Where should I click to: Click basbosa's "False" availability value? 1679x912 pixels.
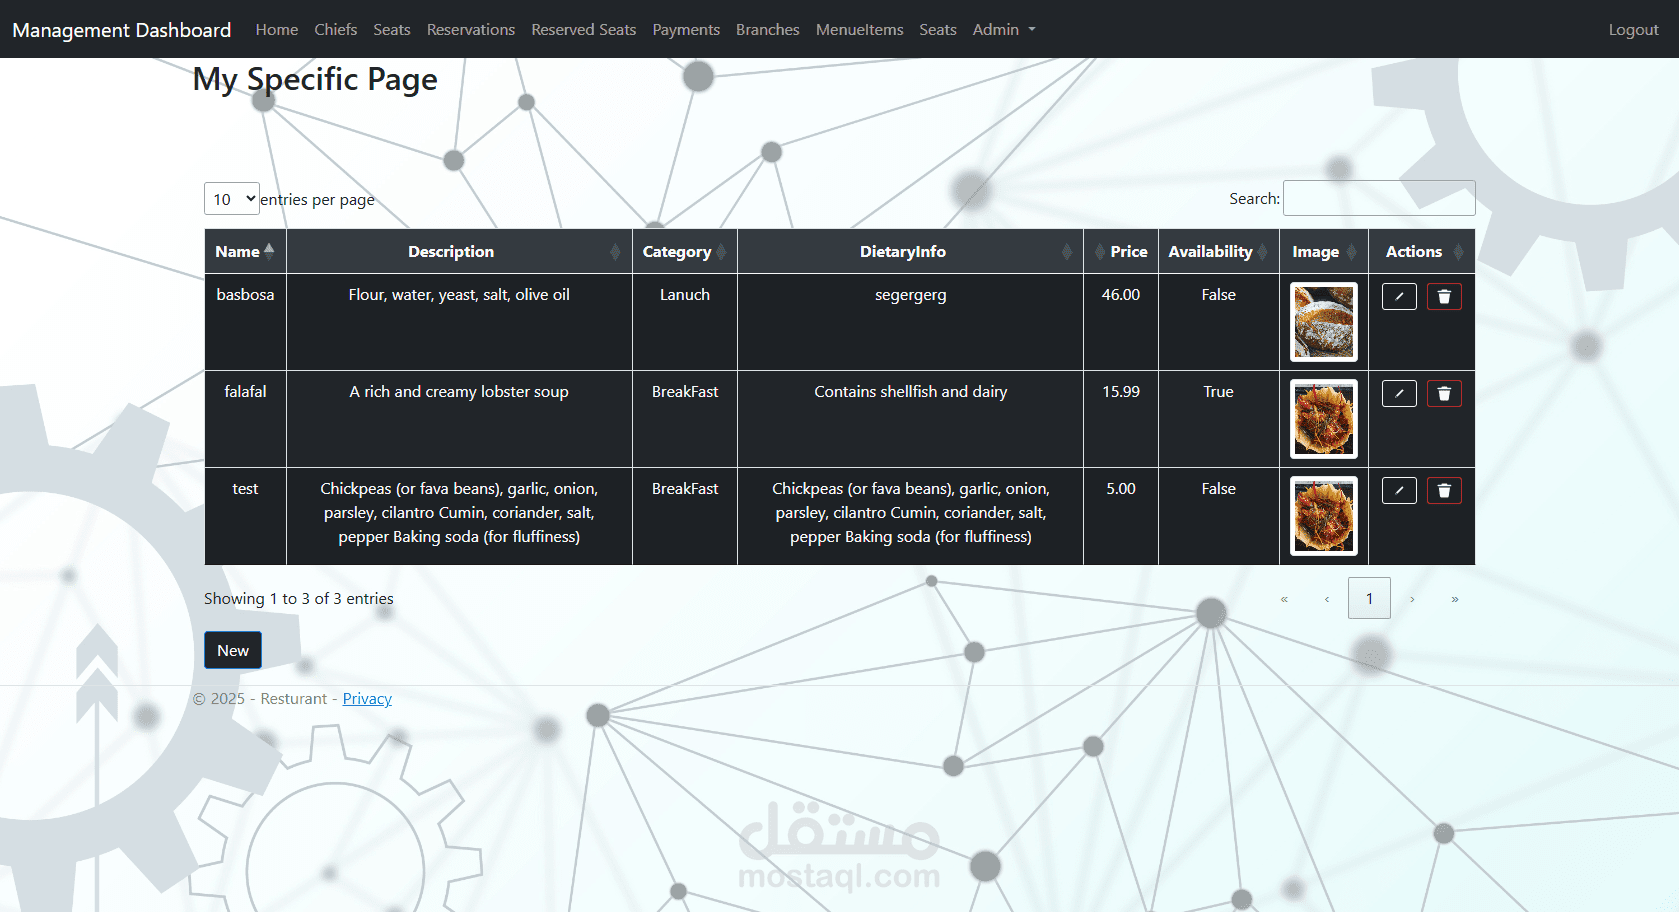point(1219,295)
